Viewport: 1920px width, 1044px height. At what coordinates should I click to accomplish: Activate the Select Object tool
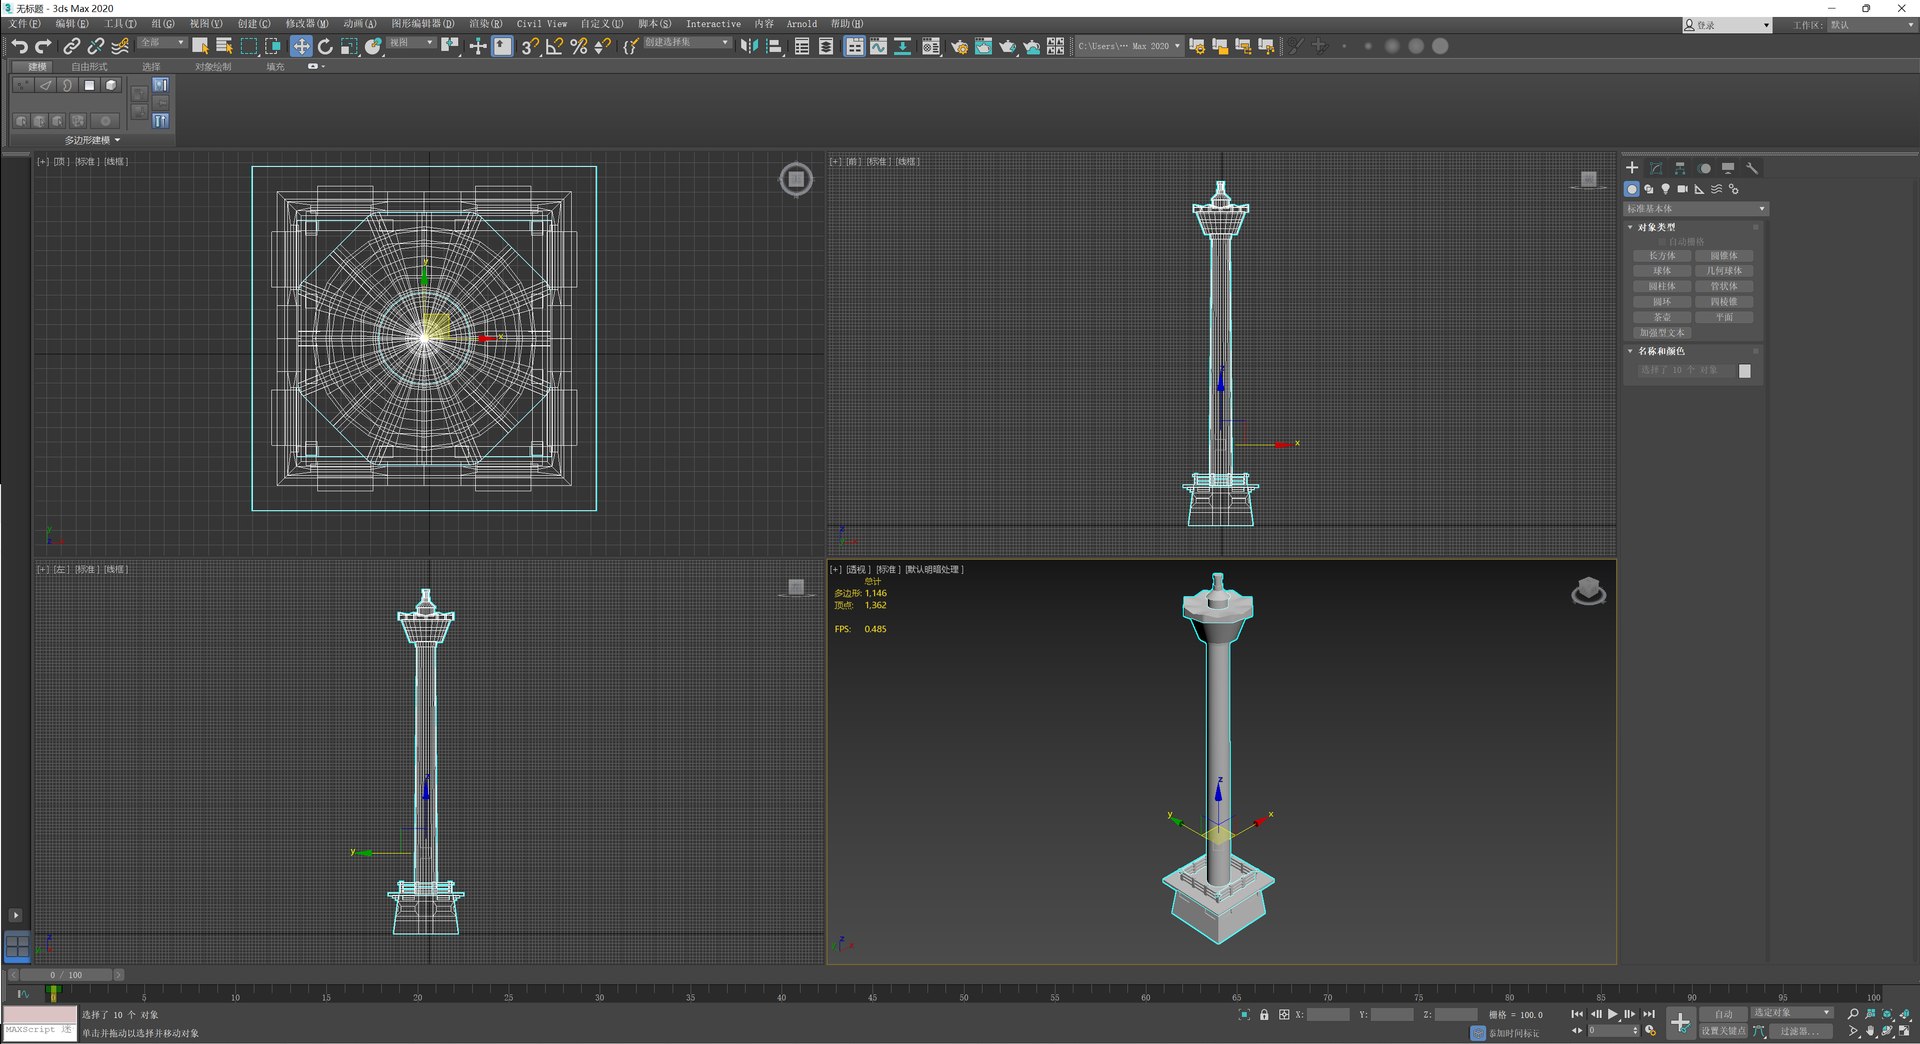pyautogui.click(x=200, y=46)
